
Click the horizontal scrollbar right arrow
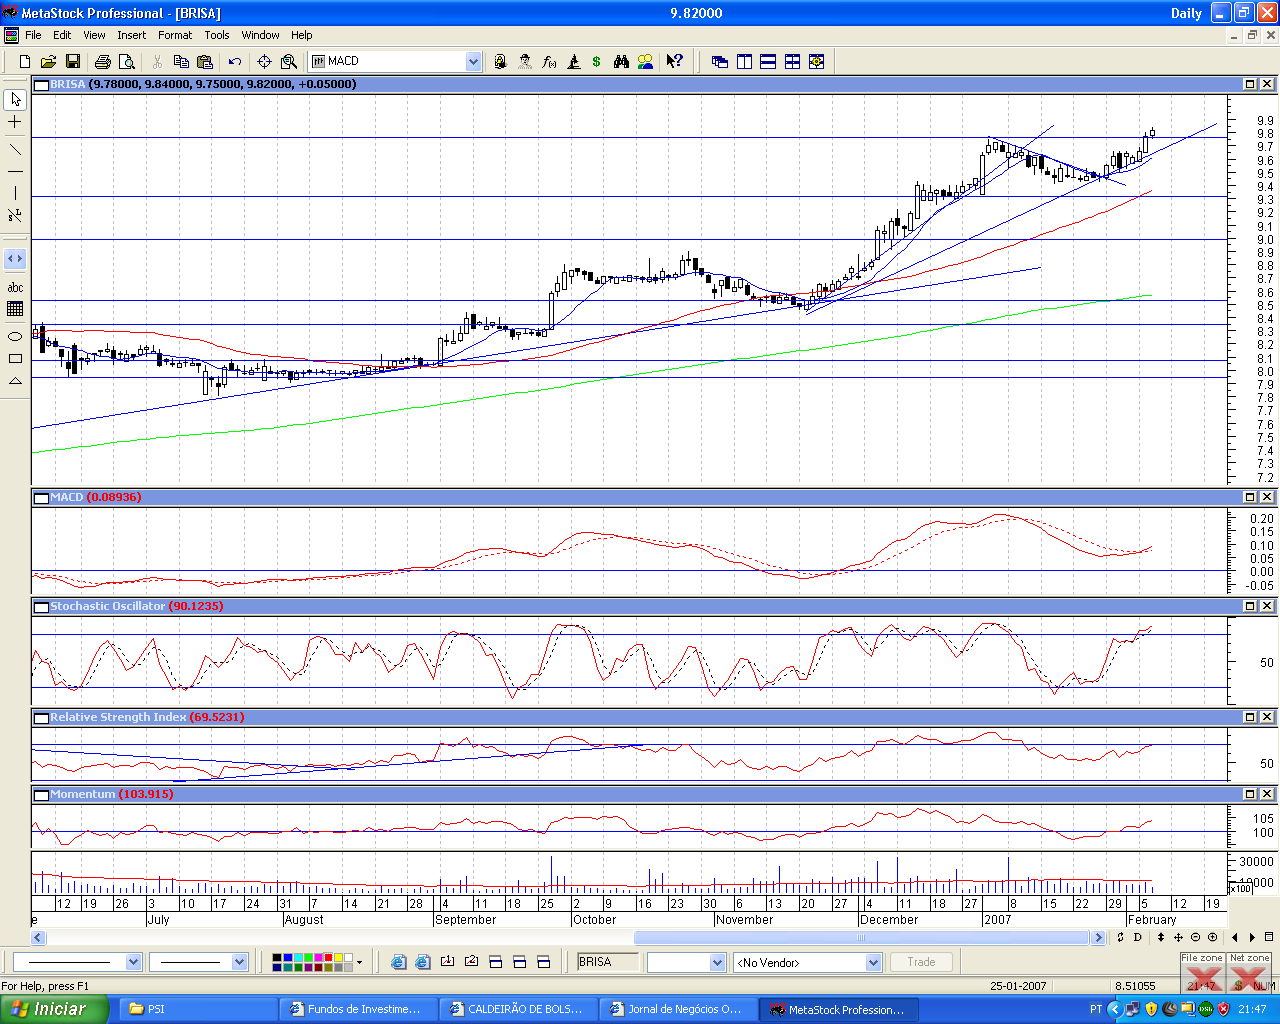click(x=1098, y=937)
